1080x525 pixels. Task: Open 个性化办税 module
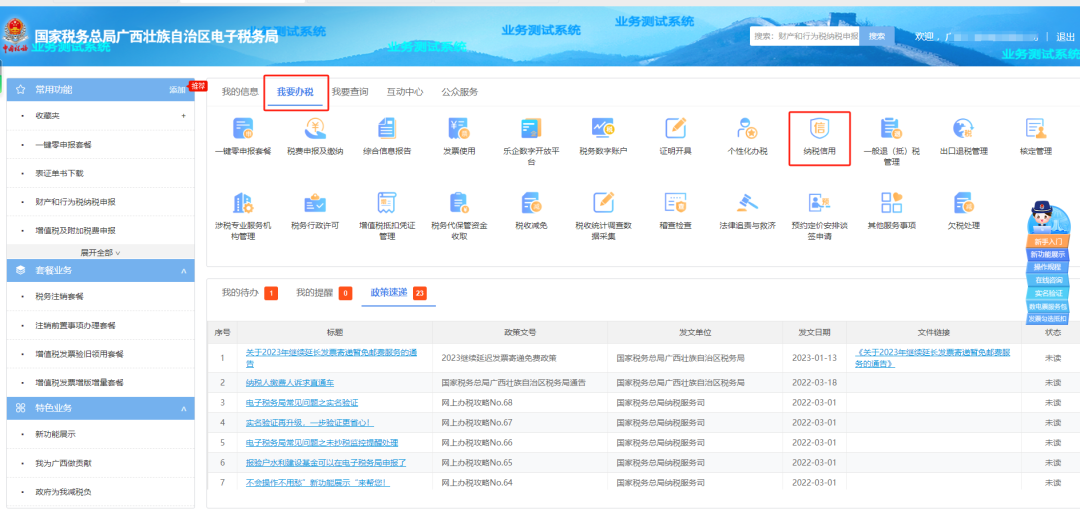coord(747,136)
